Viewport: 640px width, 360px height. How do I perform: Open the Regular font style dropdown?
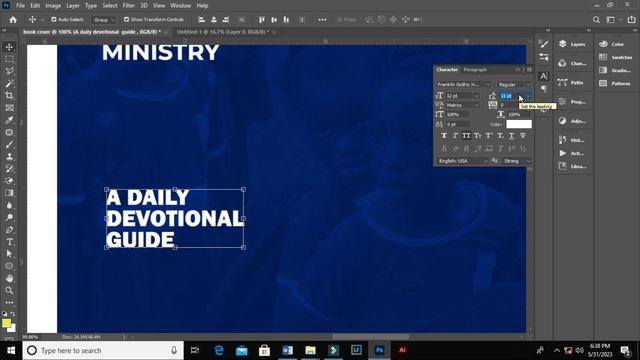click(514, 84)
